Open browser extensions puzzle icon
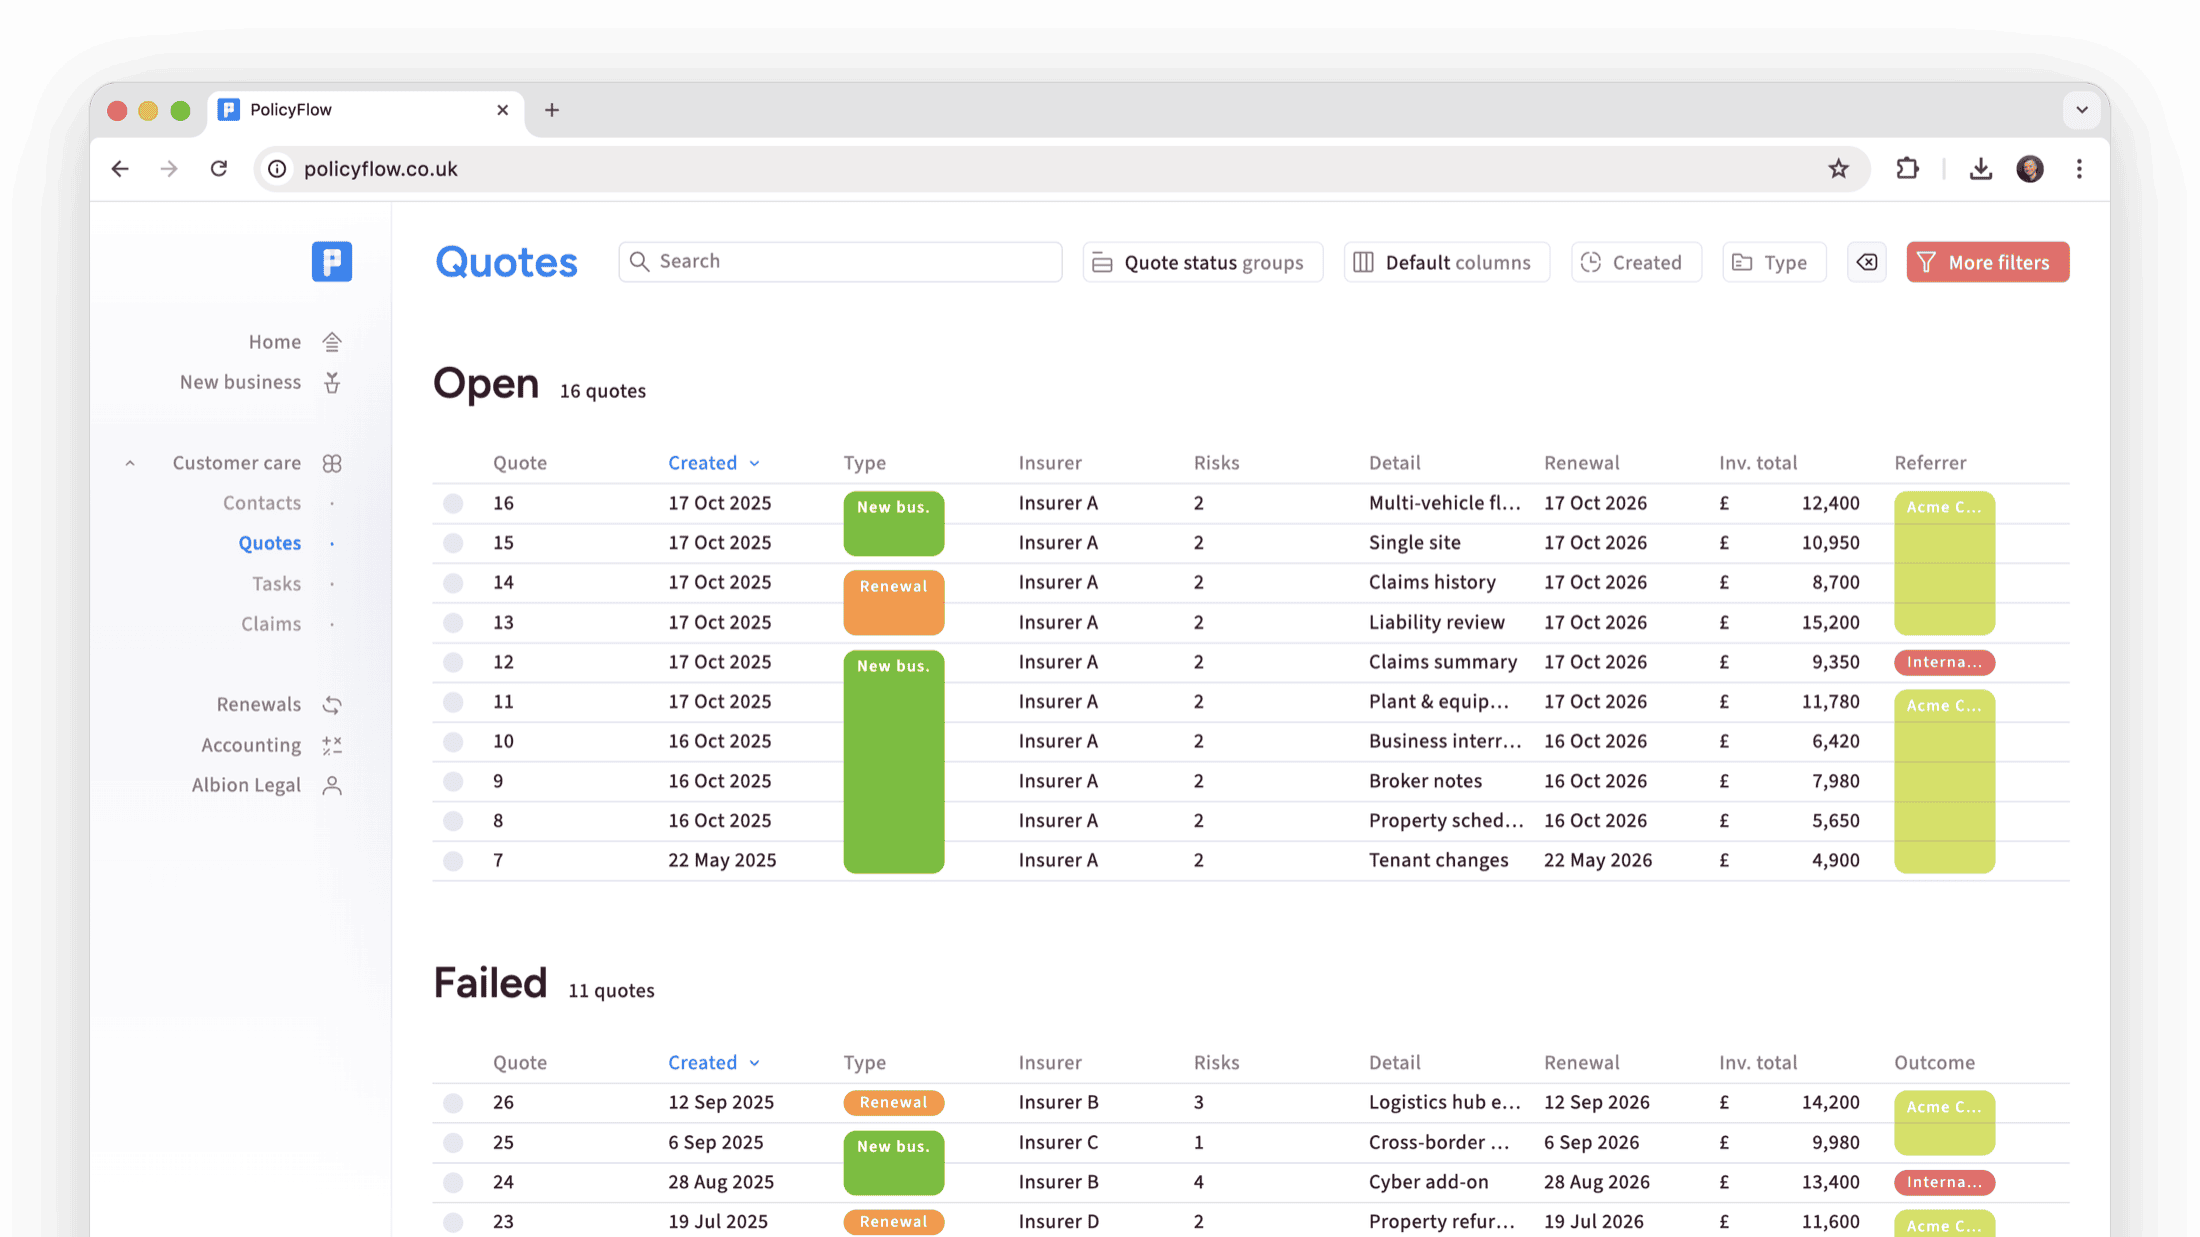The width and height of the screenshot is (2200, 1237). point(1907,169)
